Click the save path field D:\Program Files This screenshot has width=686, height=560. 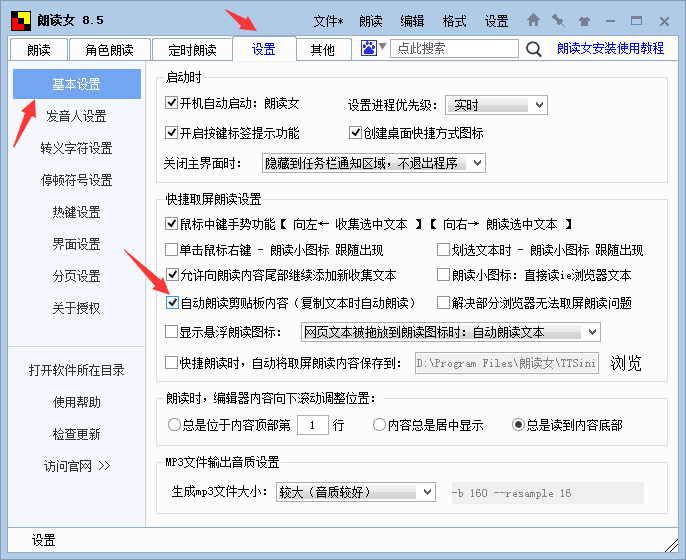point(507,363)
